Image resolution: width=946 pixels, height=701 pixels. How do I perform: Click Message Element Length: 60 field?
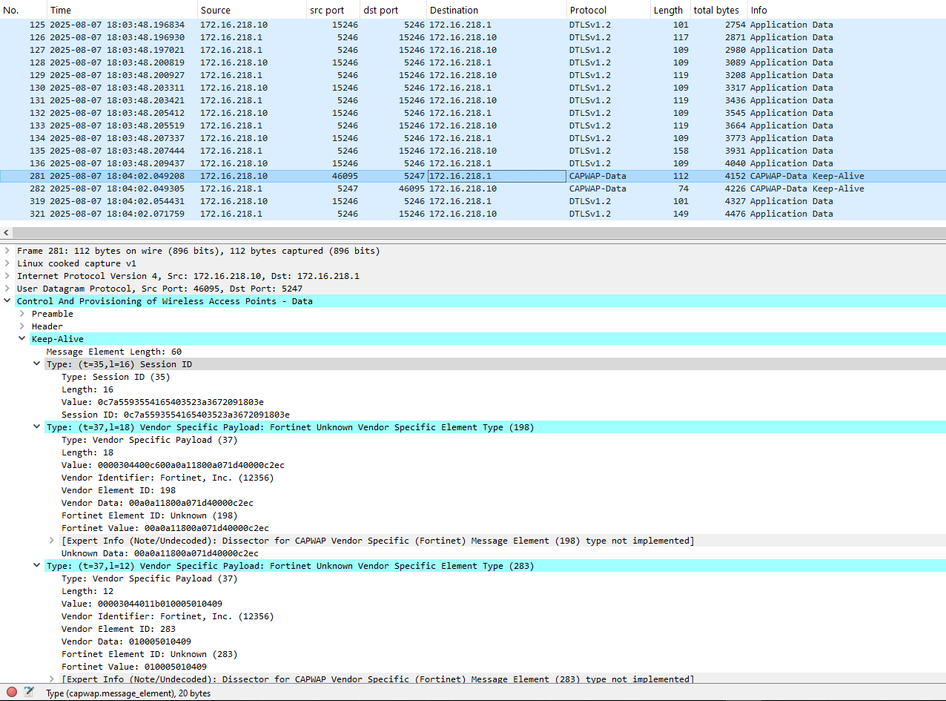tap(114, 351)
